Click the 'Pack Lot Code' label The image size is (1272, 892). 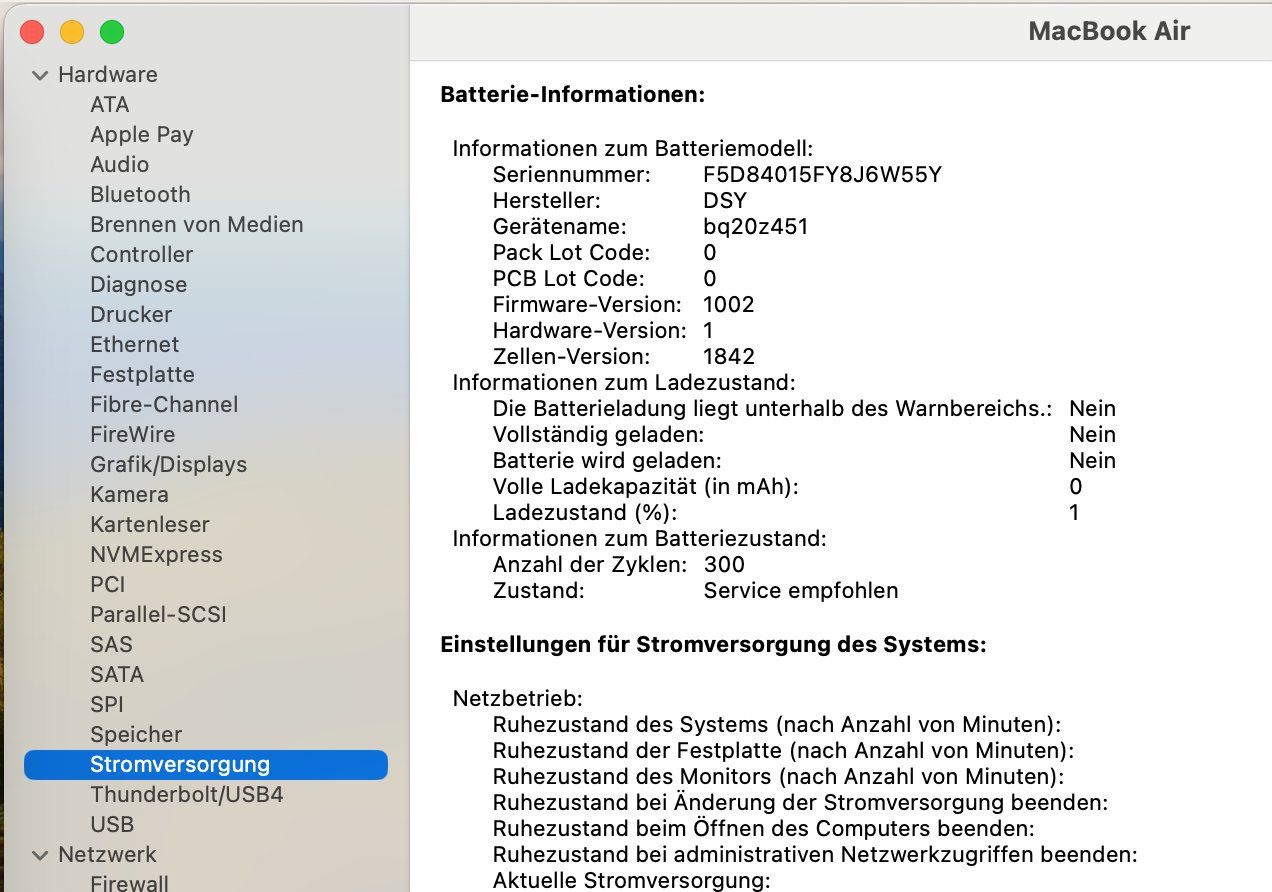[x=571, y=253]
